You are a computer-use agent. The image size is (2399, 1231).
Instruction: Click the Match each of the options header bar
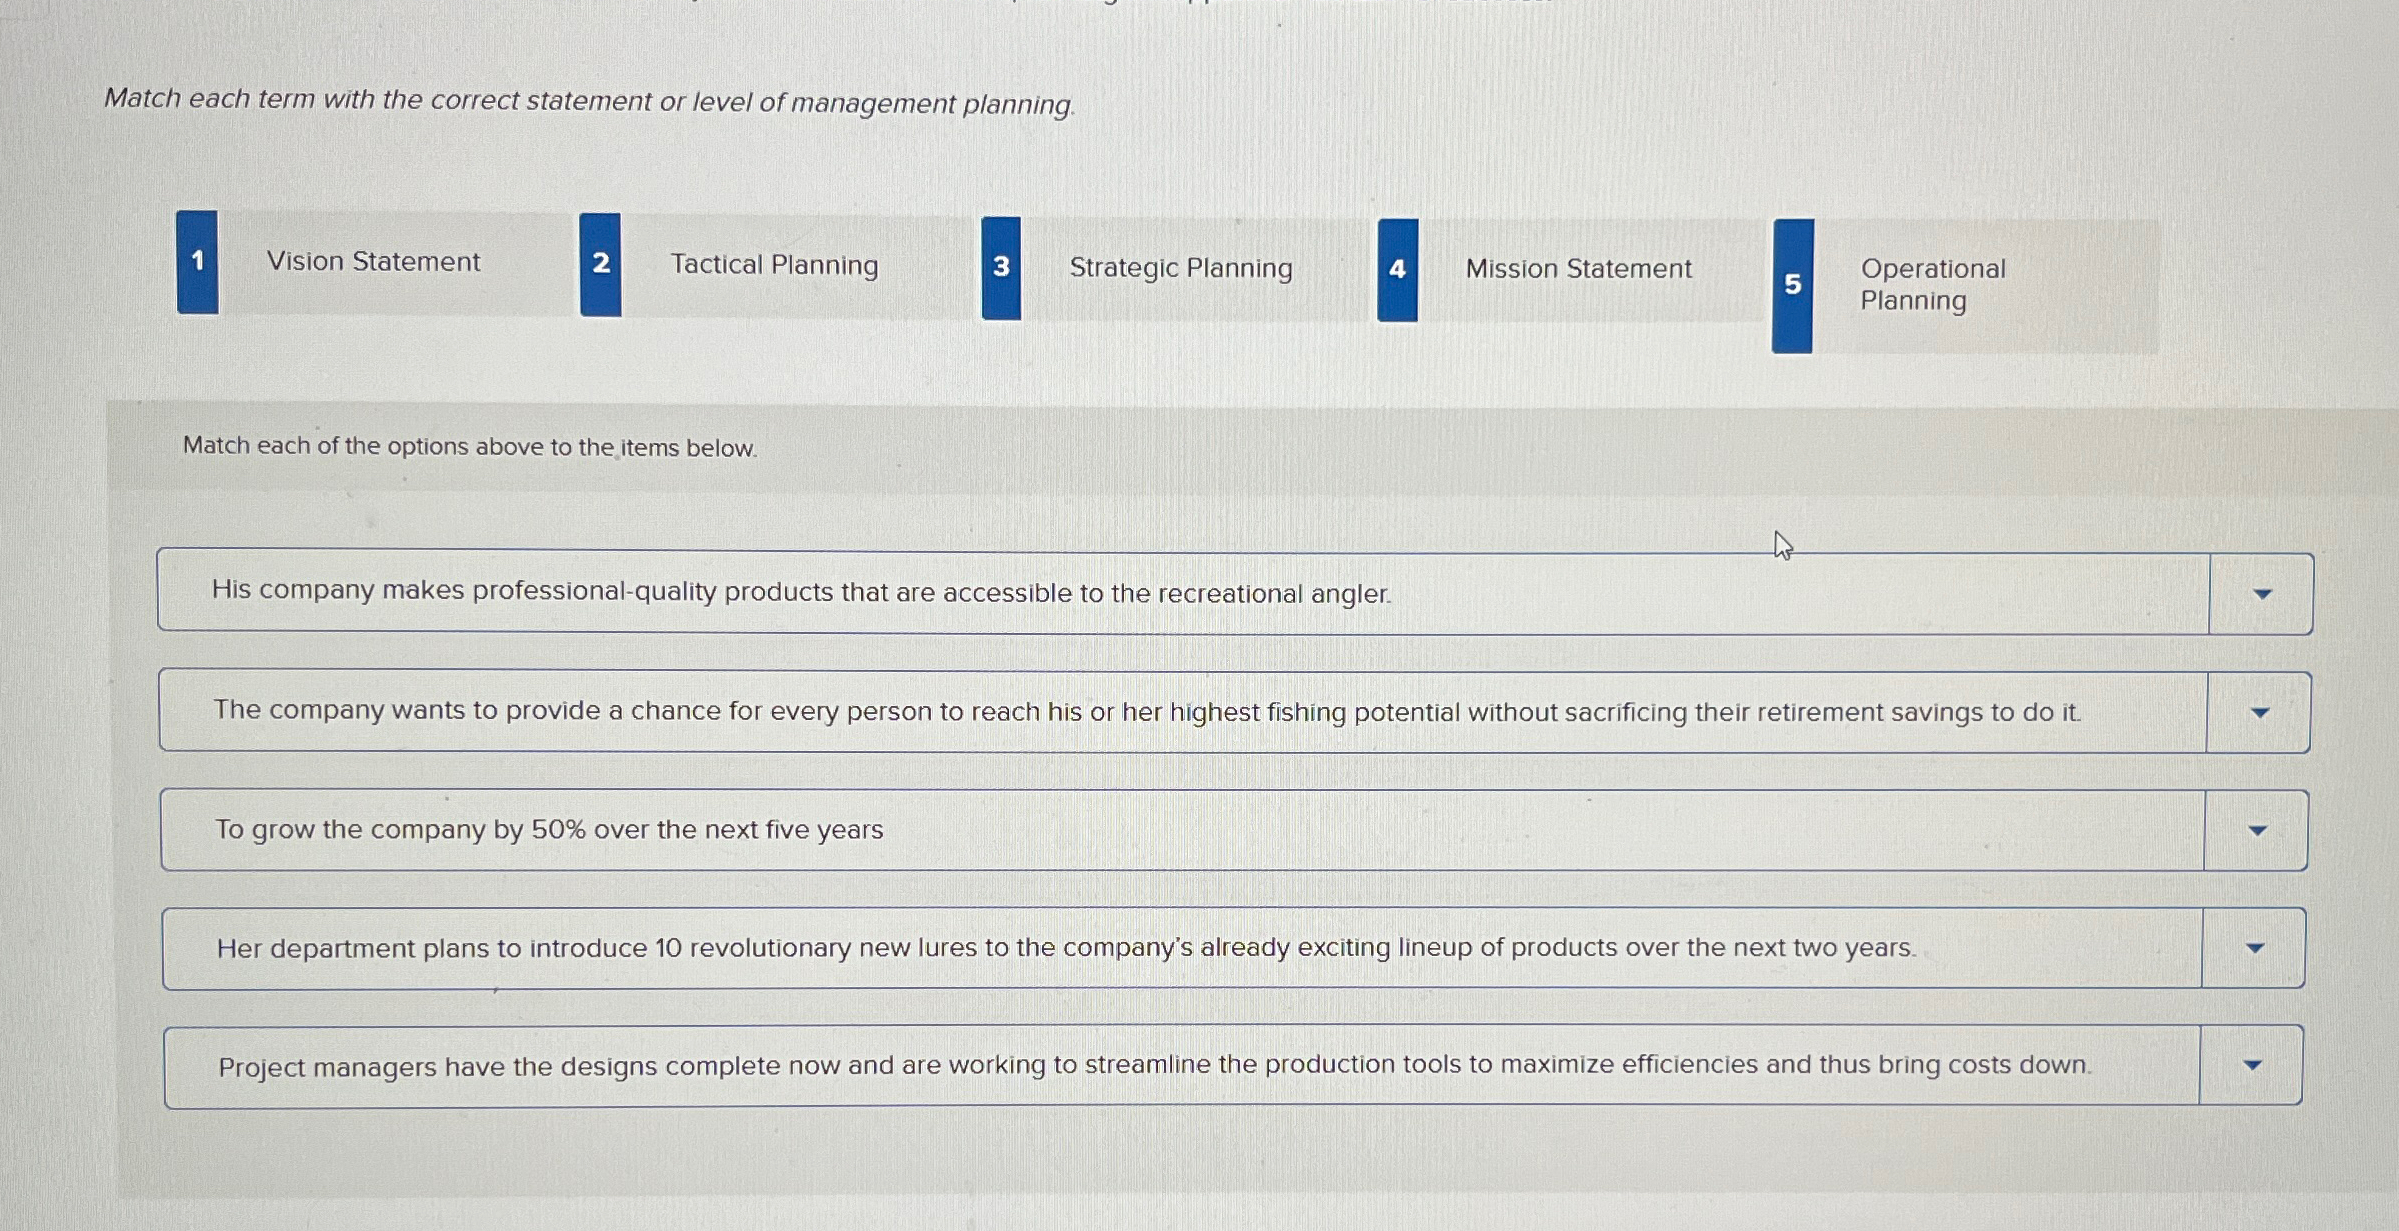point(468,446)
